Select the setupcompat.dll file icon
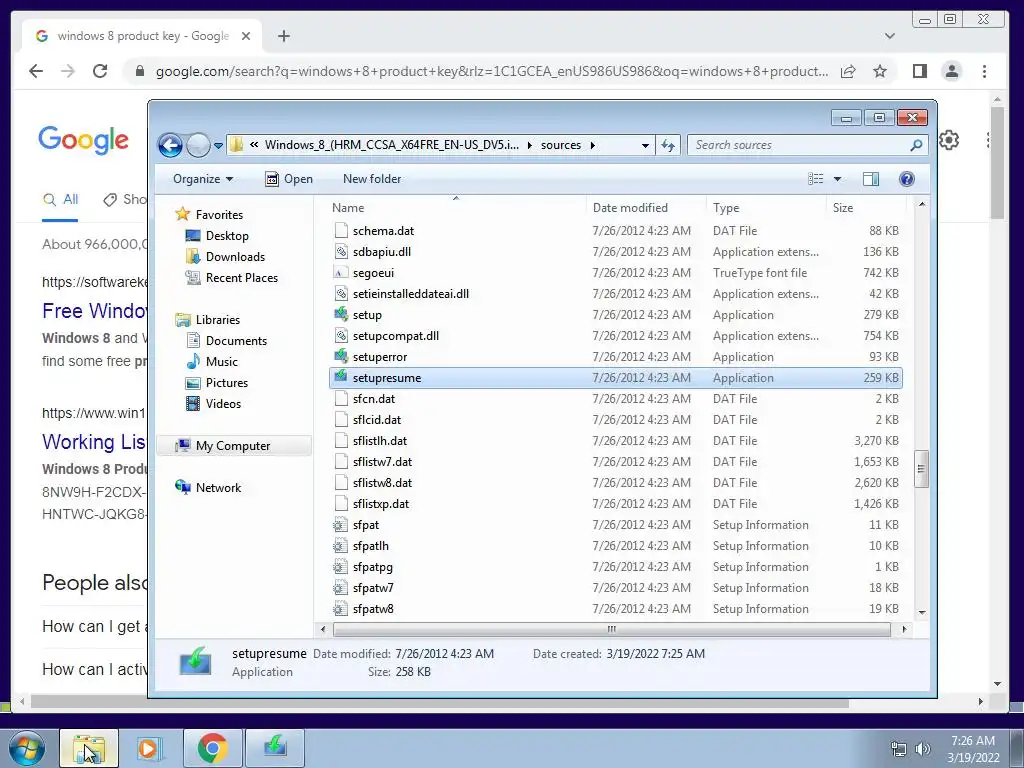Image resolution: width=1024 pixels, height=768 pixels. (x=341, y=336)
